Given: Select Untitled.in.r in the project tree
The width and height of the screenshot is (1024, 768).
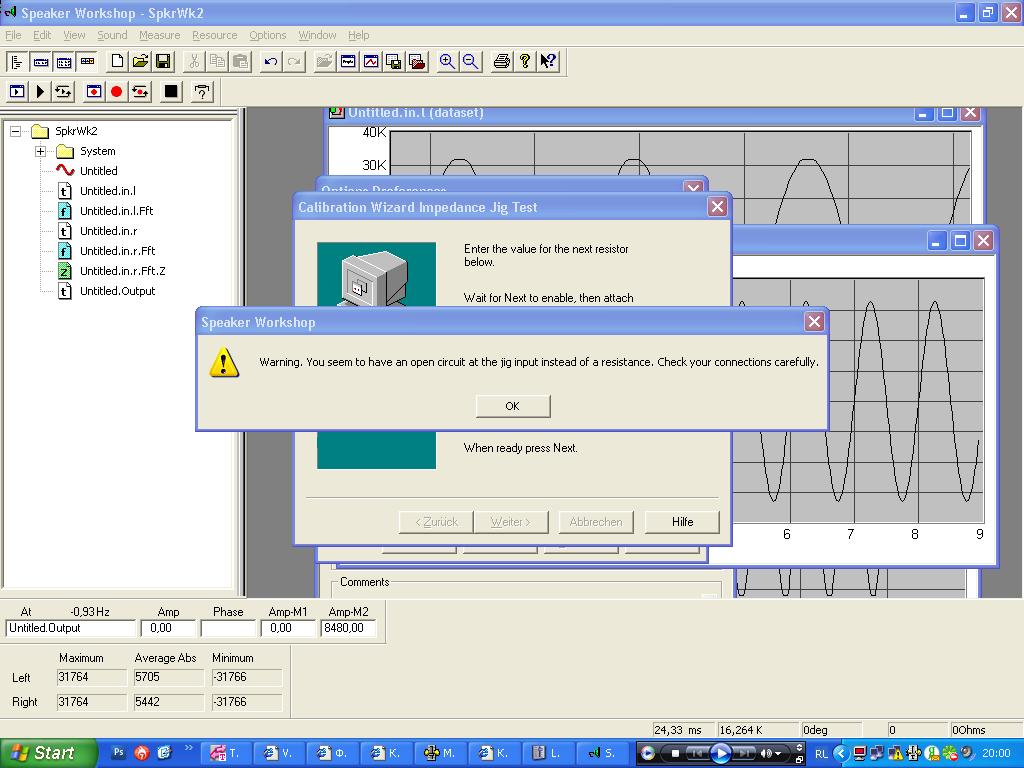Looking at the screenshot, I should click(108, 231).
